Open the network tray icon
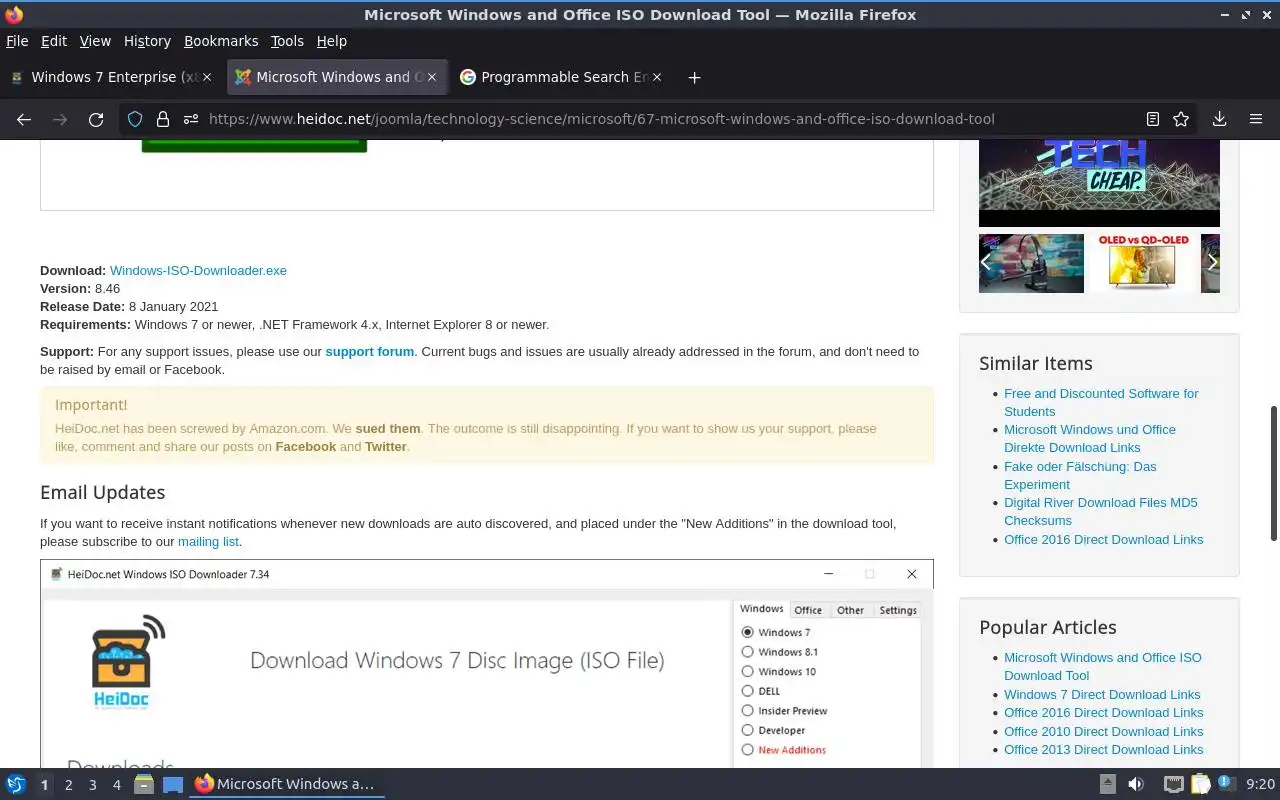The width and height of the screenshot is (1280, 800). [1173, 784]
